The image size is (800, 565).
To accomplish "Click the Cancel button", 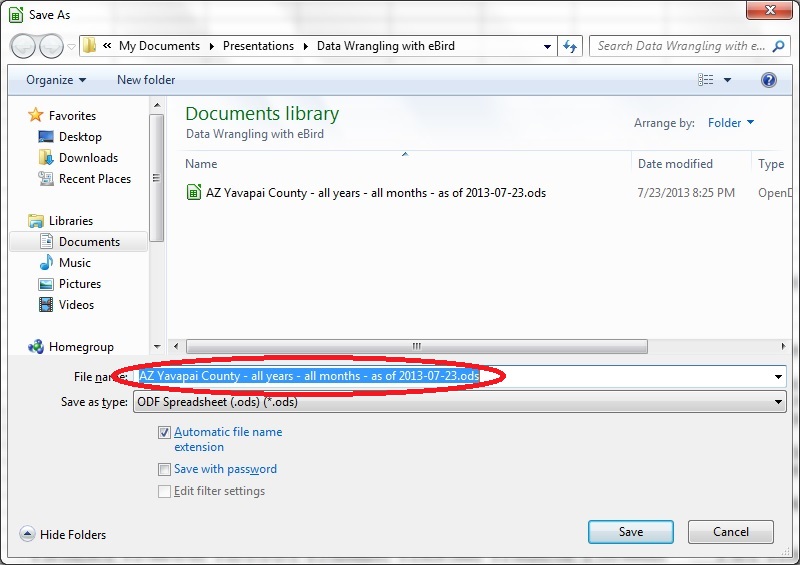I will pyautogui.click(x=731, y=532).
